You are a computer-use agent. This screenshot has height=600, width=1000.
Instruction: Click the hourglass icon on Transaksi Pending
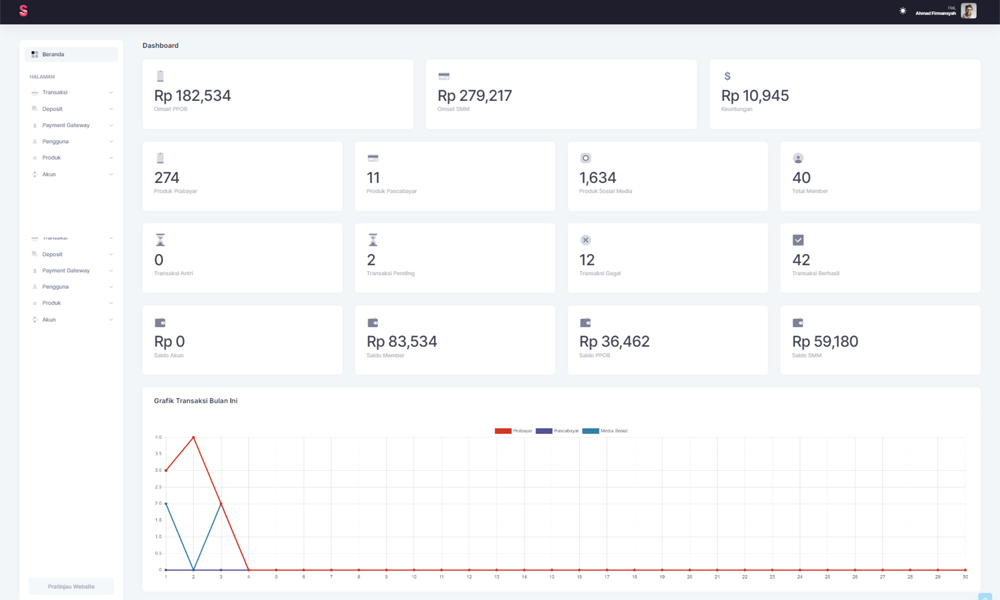(373, 240)
